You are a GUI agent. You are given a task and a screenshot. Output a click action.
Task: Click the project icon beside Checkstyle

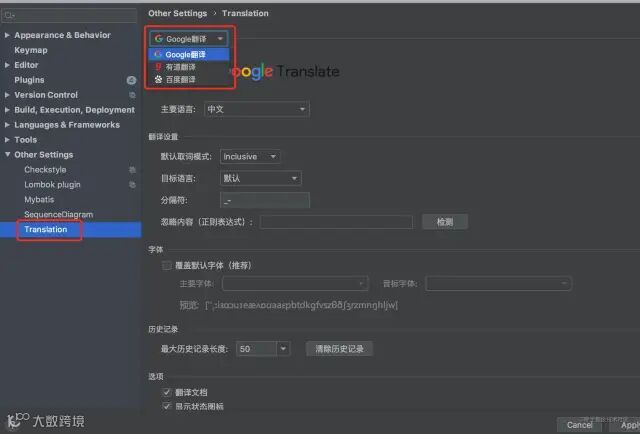tap(132, 170)
